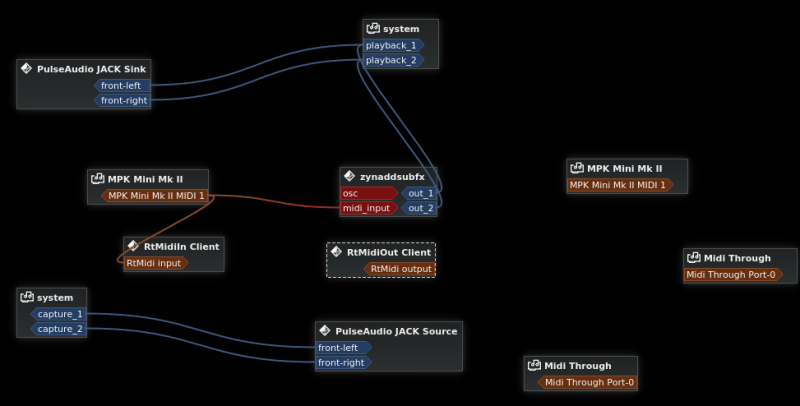The image size is (800, 406).
Task: Select the front-left port of PulseAudio JACK Sink
Action: 122,86
